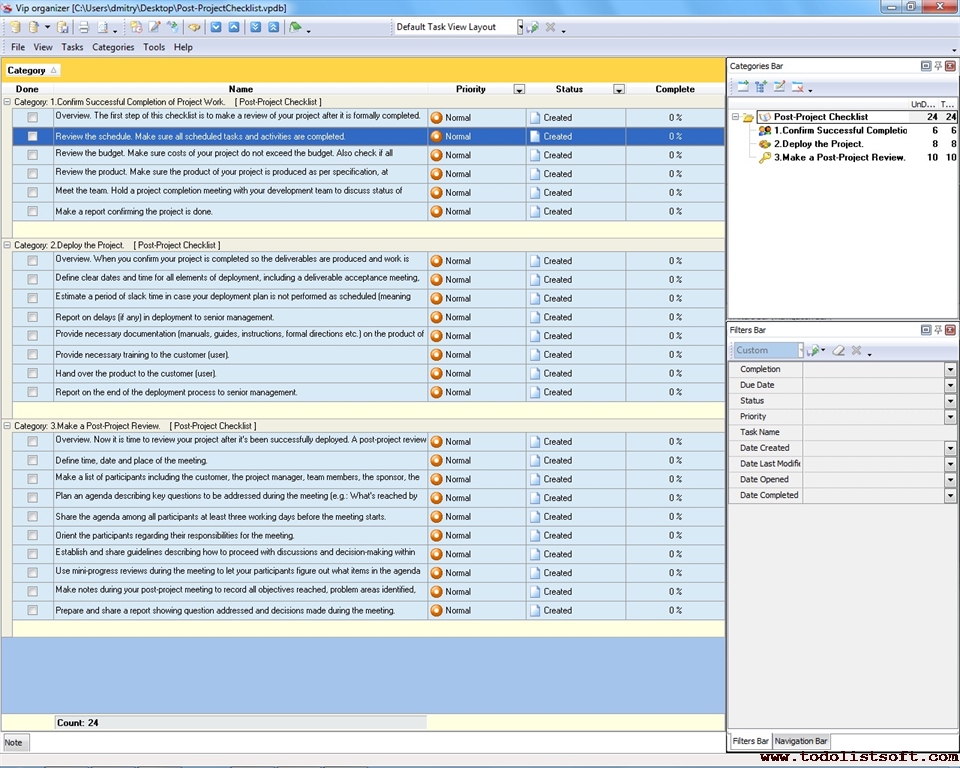Open the Due Date filter dropdown
Viewport: 960px width, 768px height.
coord(950,385)
